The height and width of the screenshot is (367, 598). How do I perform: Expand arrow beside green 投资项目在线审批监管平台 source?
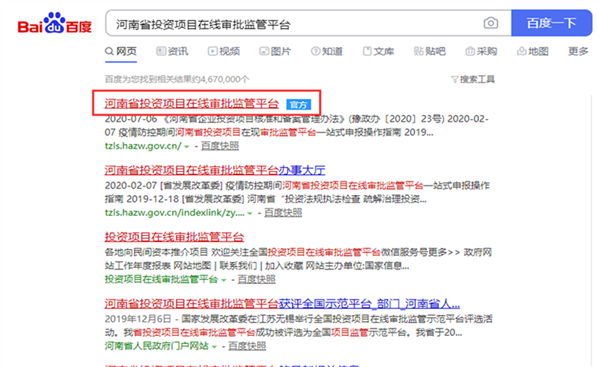coord(224,280)
